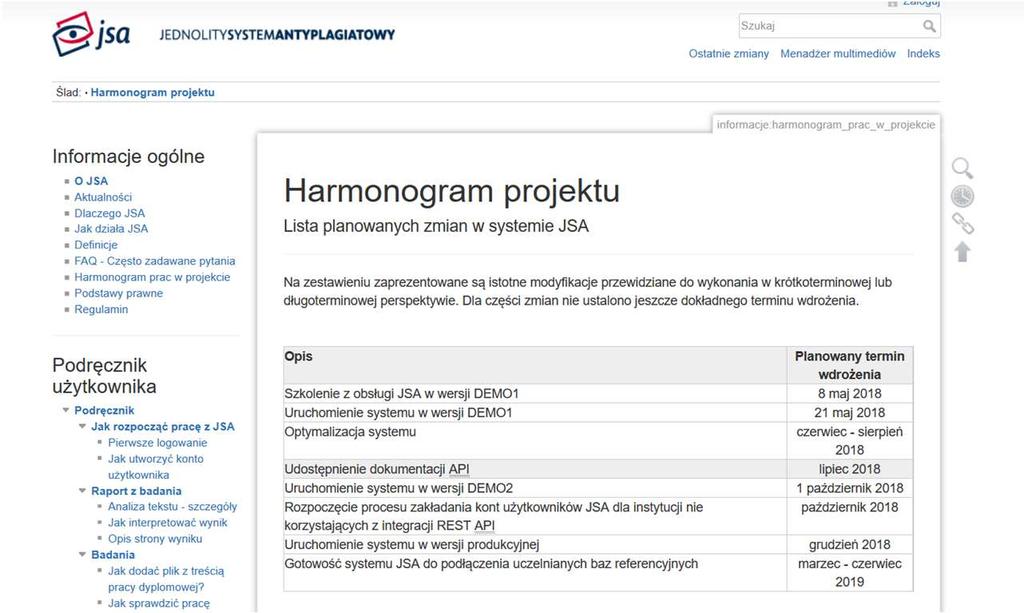This screenshot has height=613, width=1024.
Task: Open Dlaczego JSA link
Action: point(109,213)
